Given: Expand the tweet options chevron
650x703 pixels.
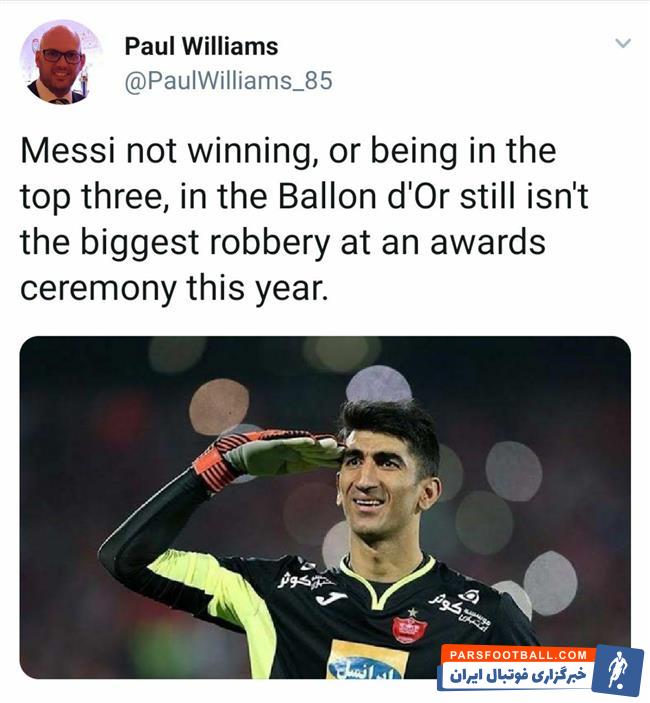Looking at the screenshot, I should point(623,43).
